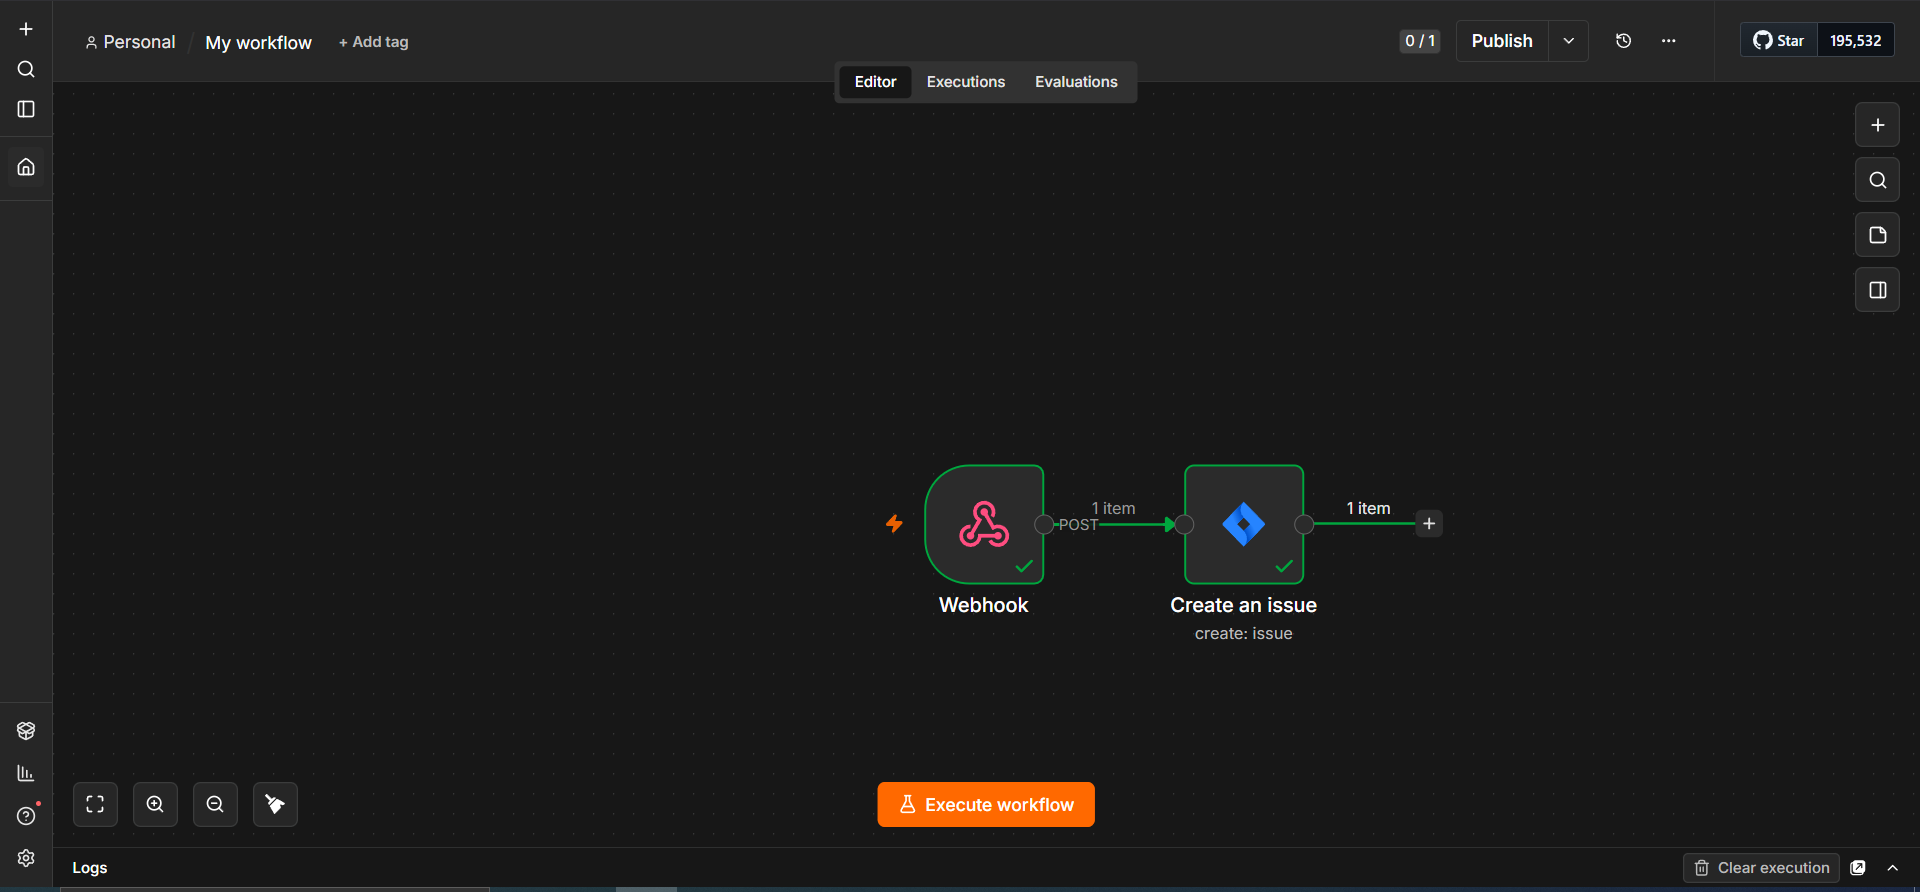The height and width of the screenshot is (892, 1920).
Task: Zoom out of the canvas
Action: click(215, 804)
